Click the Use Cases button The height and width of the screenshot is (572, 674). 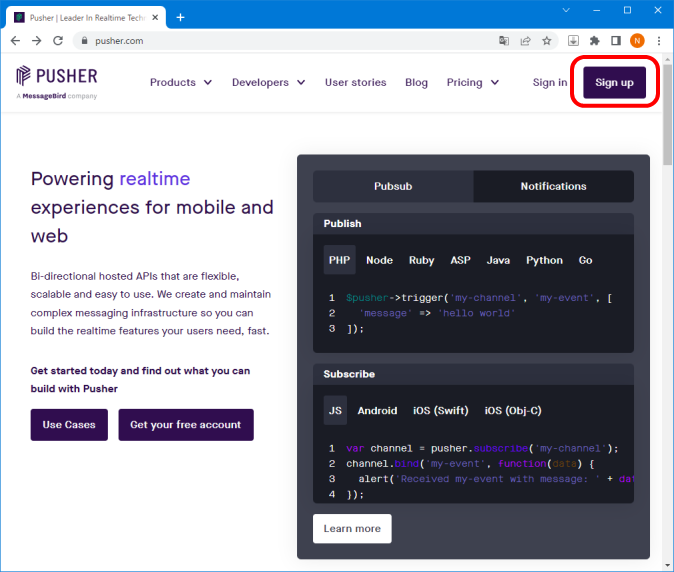coord(69,425)
